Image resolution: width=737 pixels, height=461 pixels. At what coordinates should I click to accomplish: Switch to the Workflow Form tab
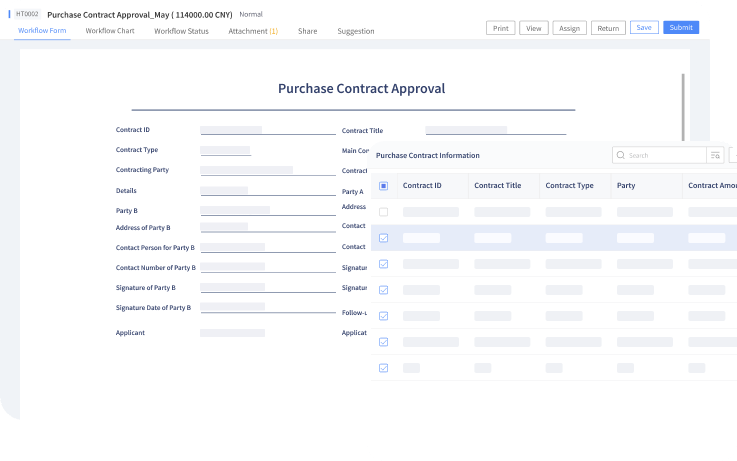[x=42, y=31]
